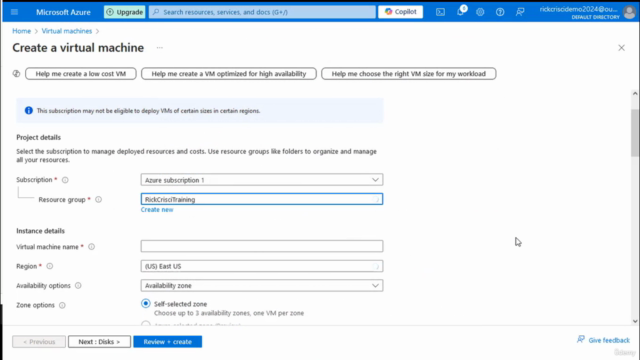Show info tooltip for Subscription

[65, 180]
